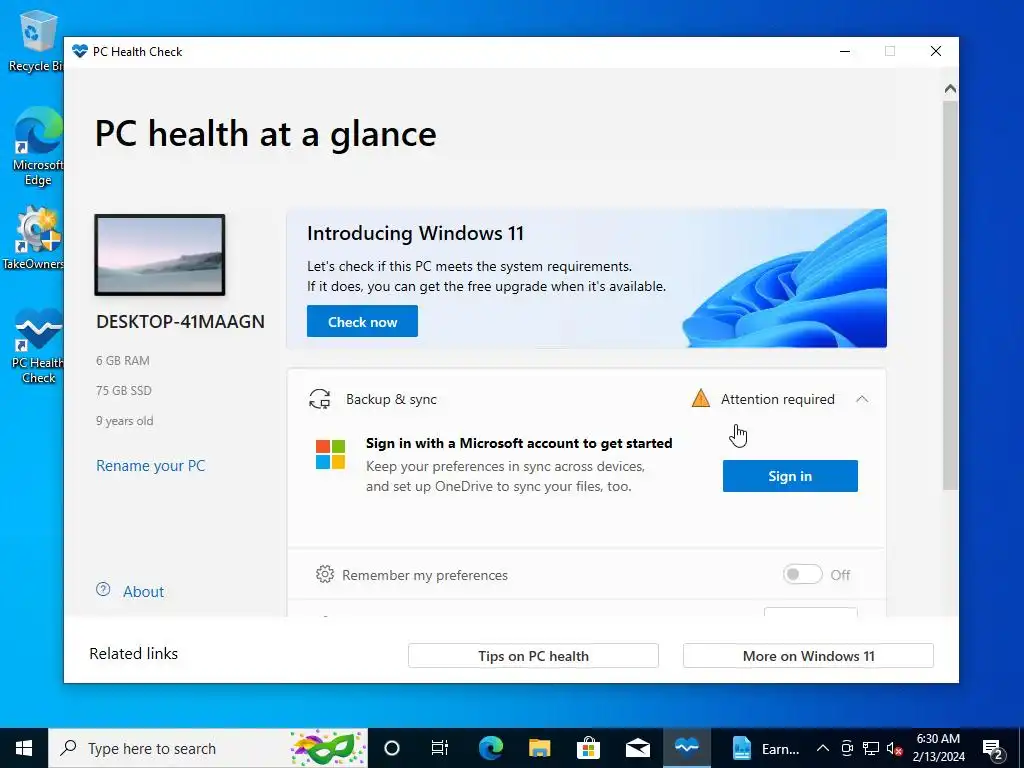
Task: Click the Backup & sync icon
Action: coord(319,399)
